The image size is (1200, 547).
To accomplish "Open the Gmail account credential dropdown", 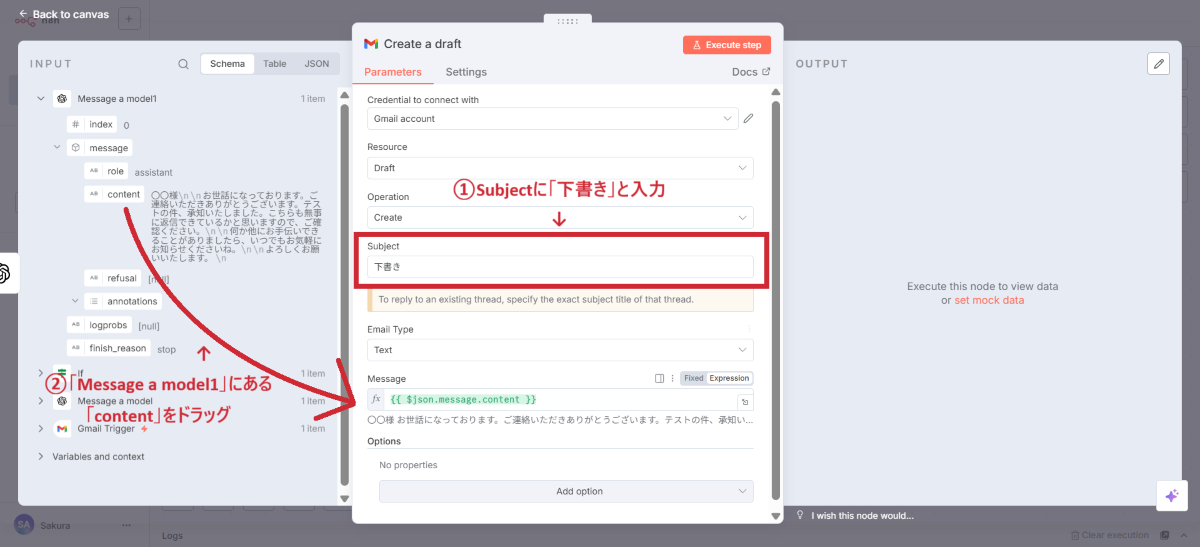I will click(553, 118).
